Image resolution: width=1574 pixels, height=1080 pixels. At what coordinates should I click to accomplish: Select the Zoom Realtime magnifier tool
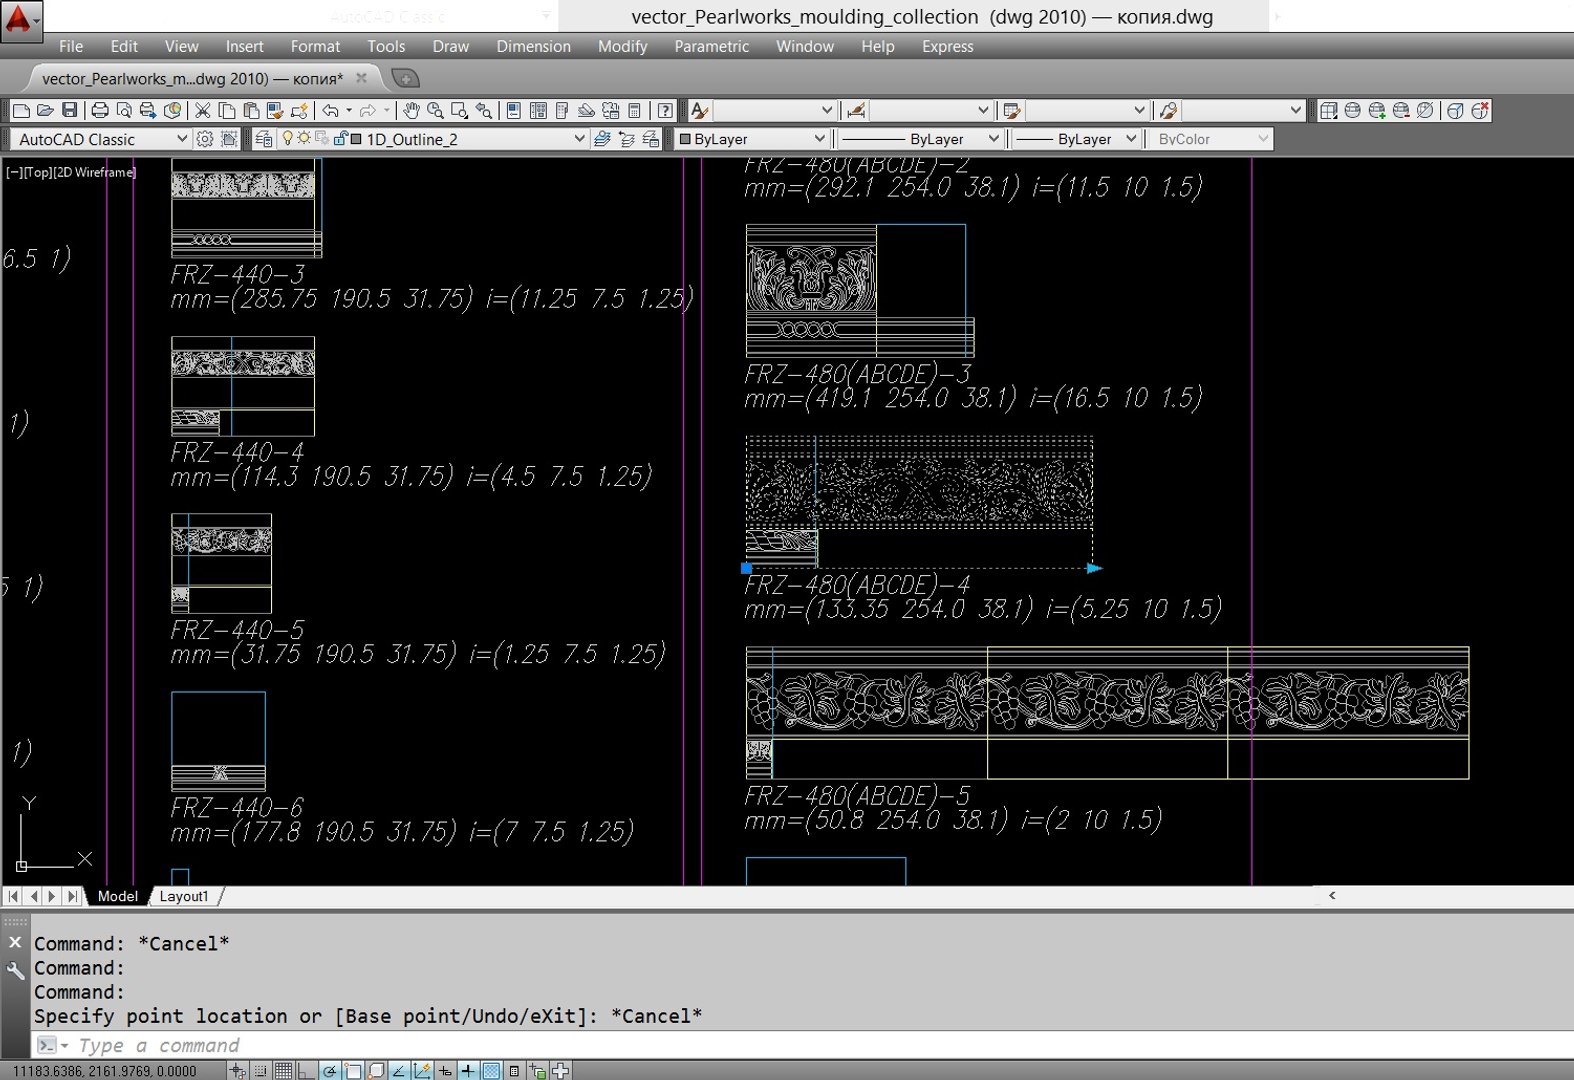(x=435, y=110)
